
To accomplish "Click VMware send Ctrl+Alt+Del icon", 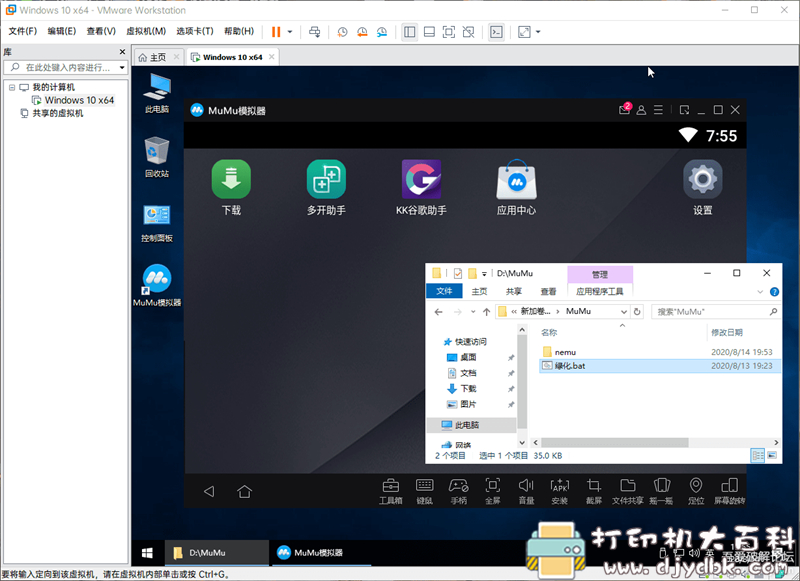I will point(315,32).
